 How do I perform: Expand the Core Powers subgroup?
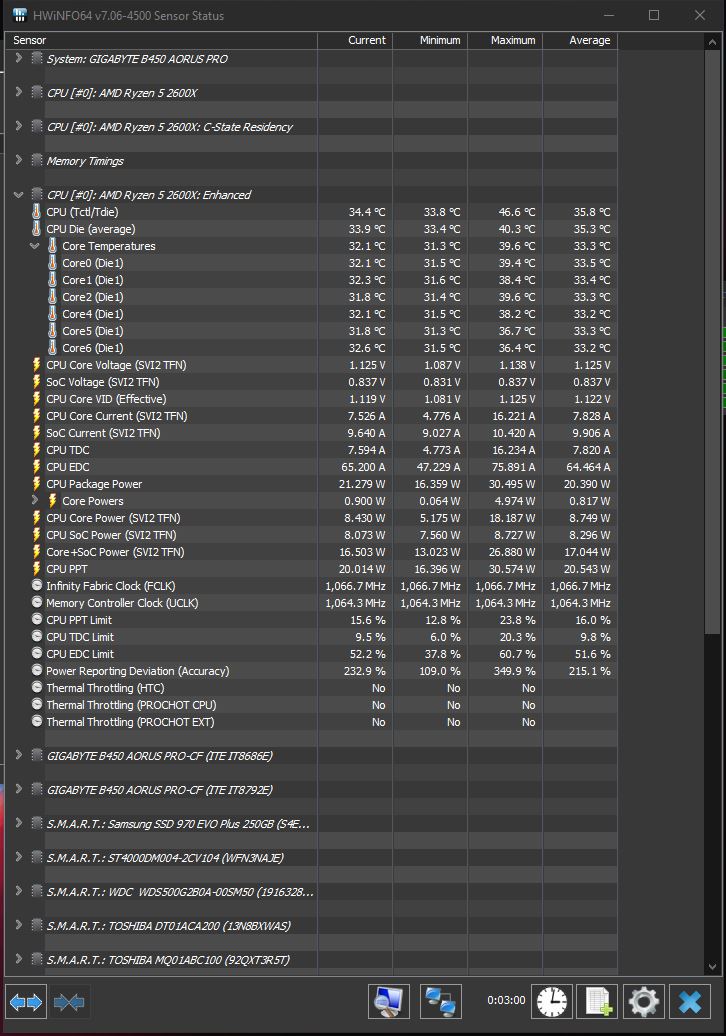click(34, 501)
